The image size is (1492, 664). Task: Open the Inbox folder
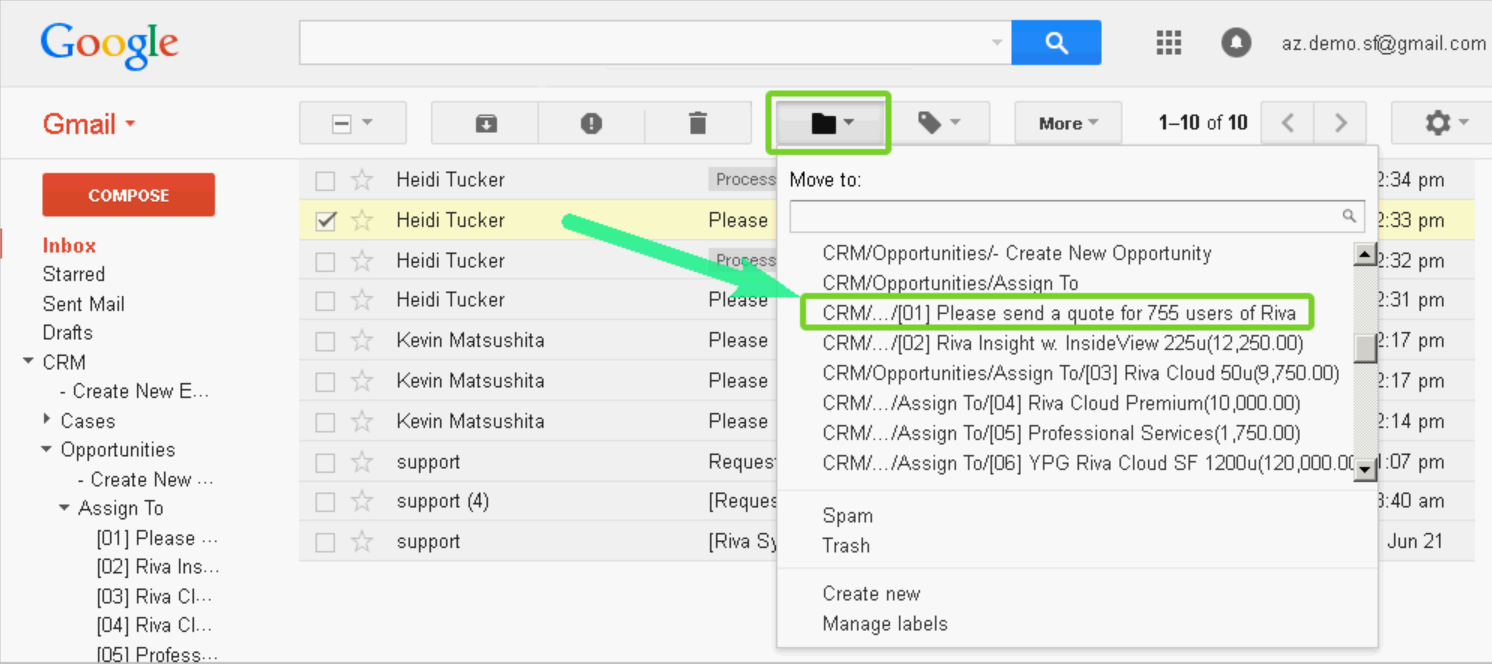pos(69,245)
